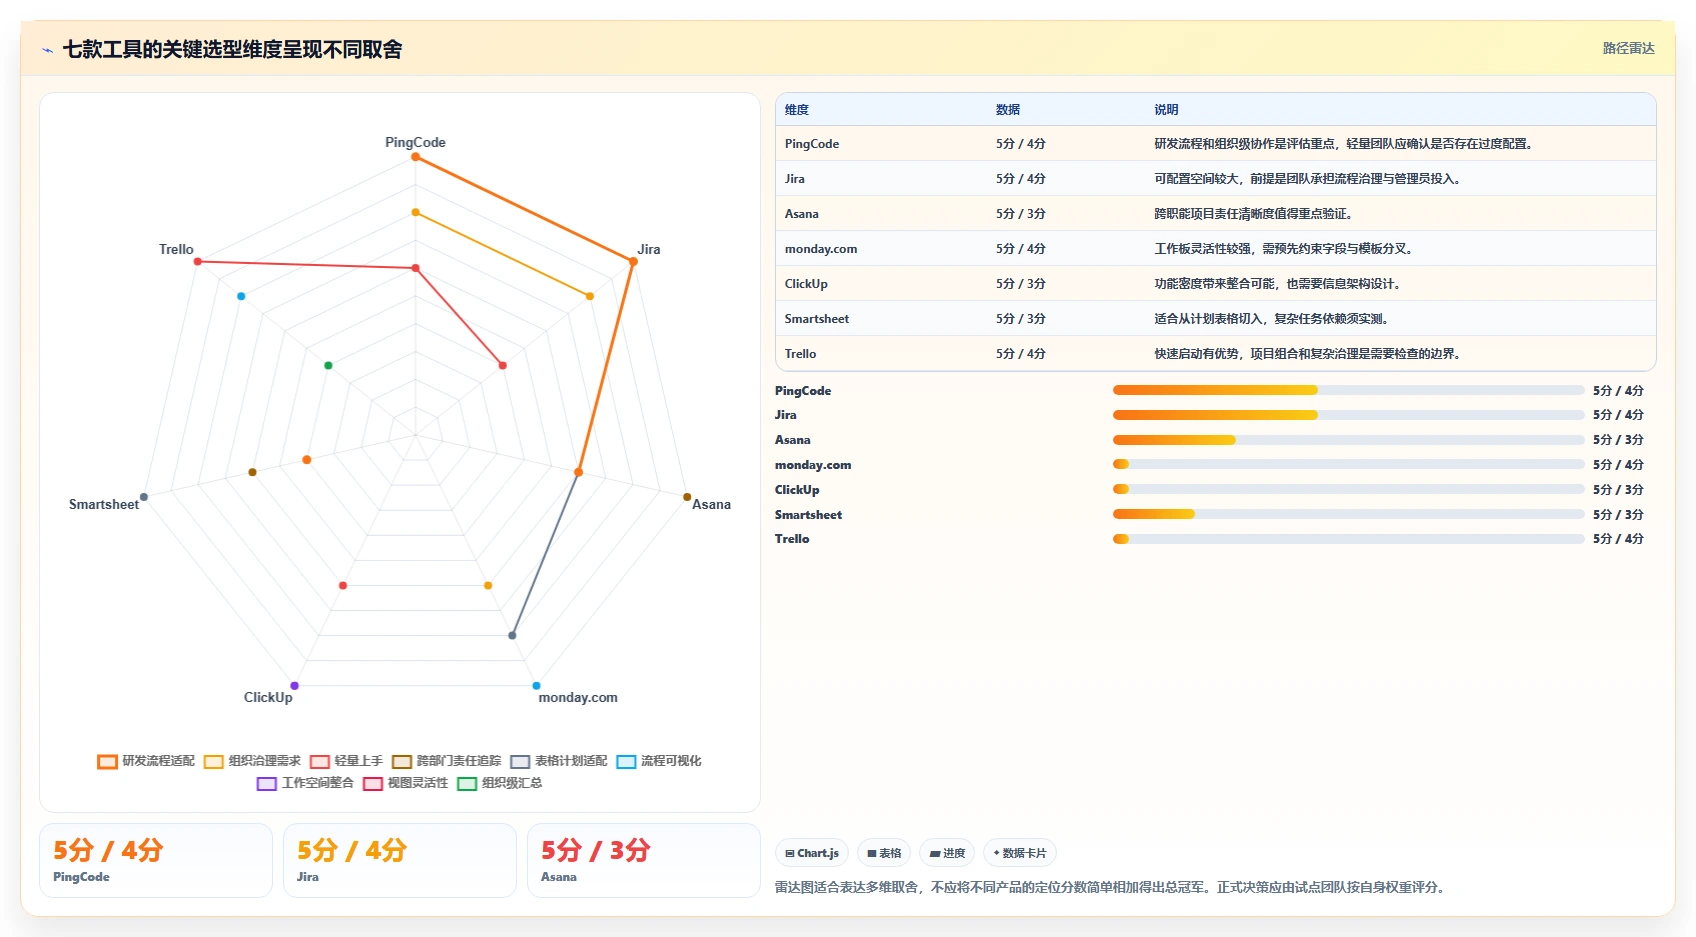Open the Asana score card
This screenshot has width=1696, height=937.
644,861
